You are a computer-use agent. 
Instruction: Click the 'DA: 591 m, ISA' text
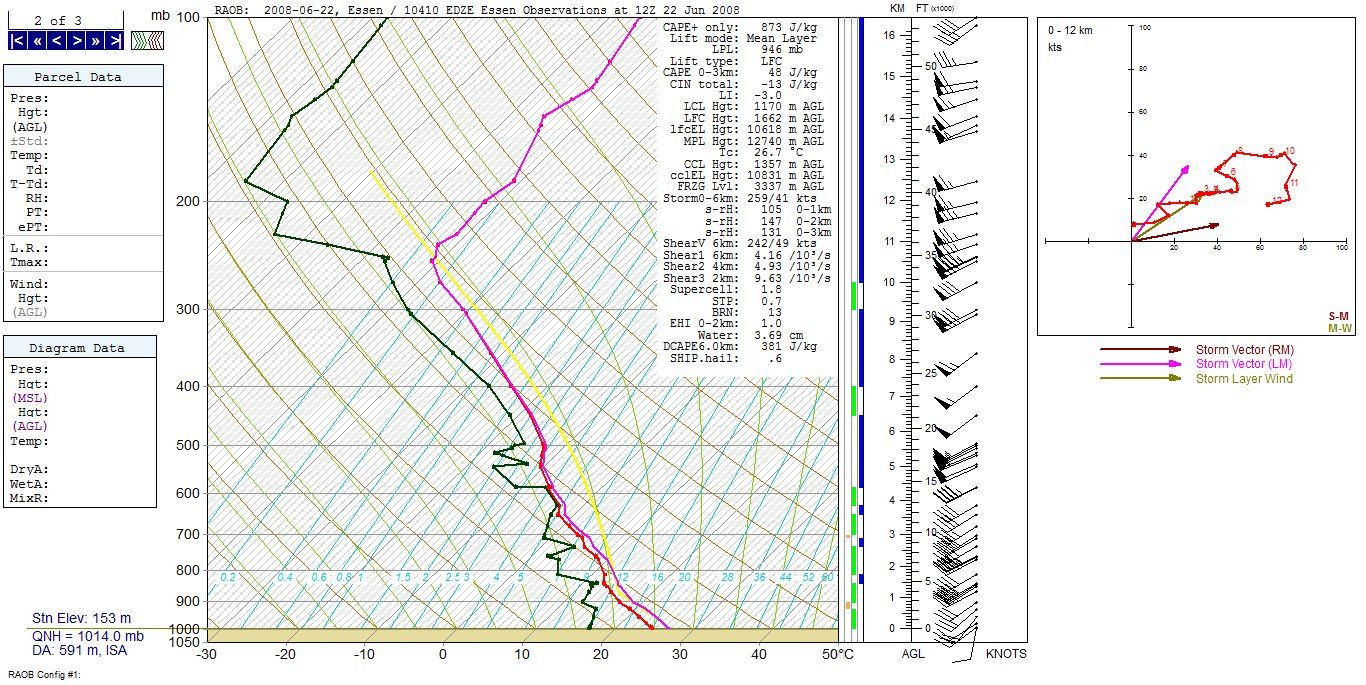80,651
